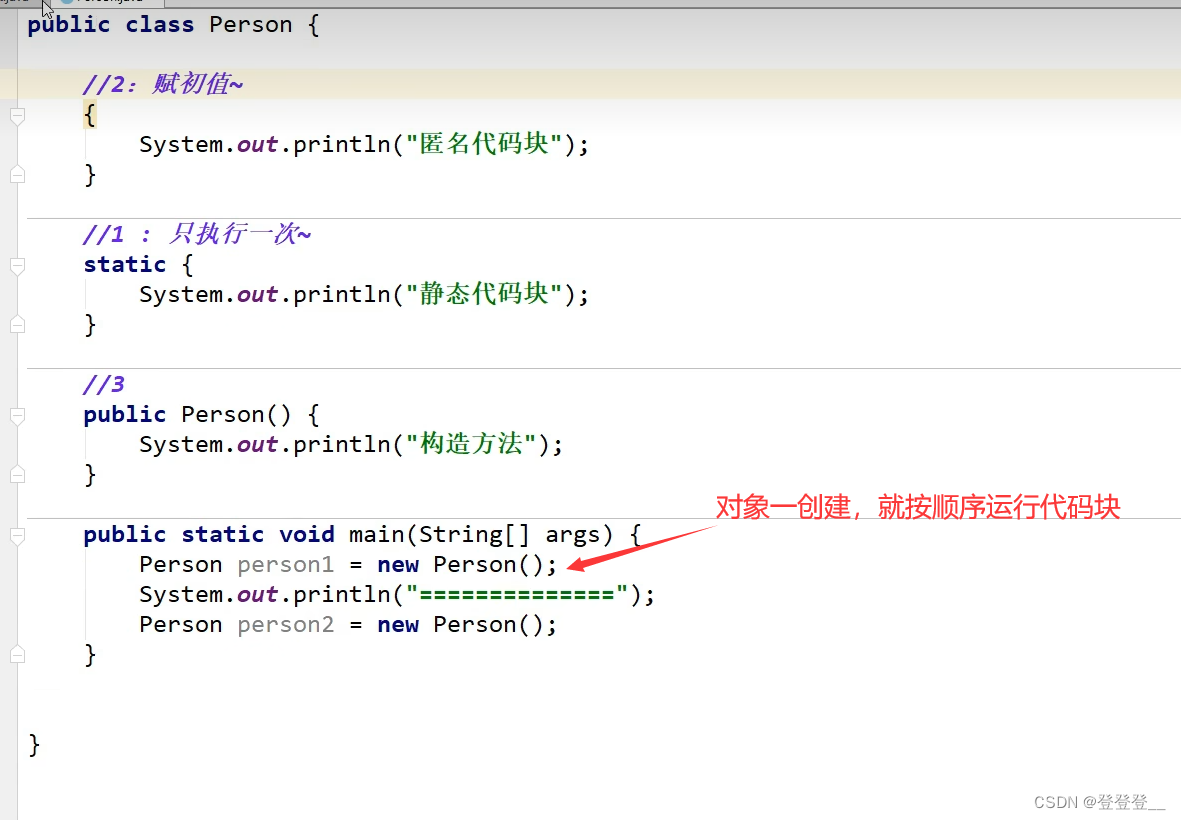Click the void keyword

tap(307, 535)
